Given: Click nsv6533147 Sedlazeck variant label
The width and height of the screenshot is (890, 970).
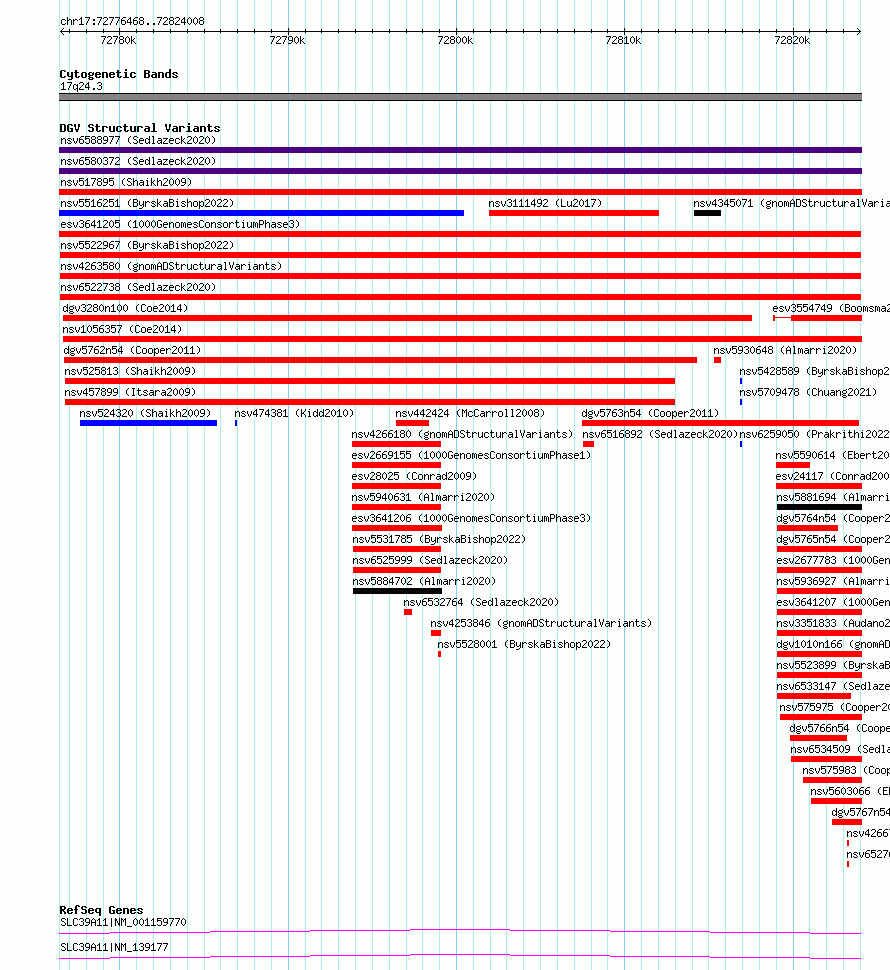Looking at the screenshot, I should [x=833, y=687].
